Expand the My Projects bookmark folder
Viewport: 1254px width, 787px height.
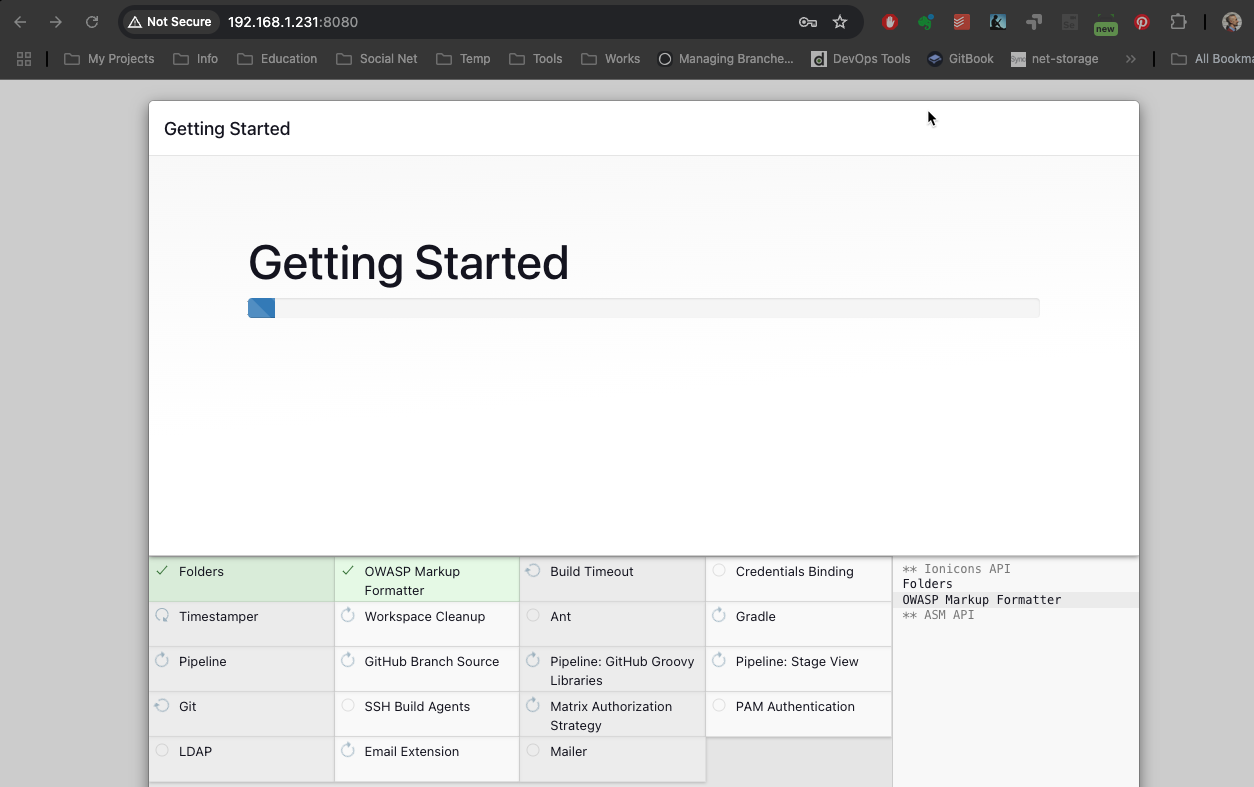click(109, 59)
